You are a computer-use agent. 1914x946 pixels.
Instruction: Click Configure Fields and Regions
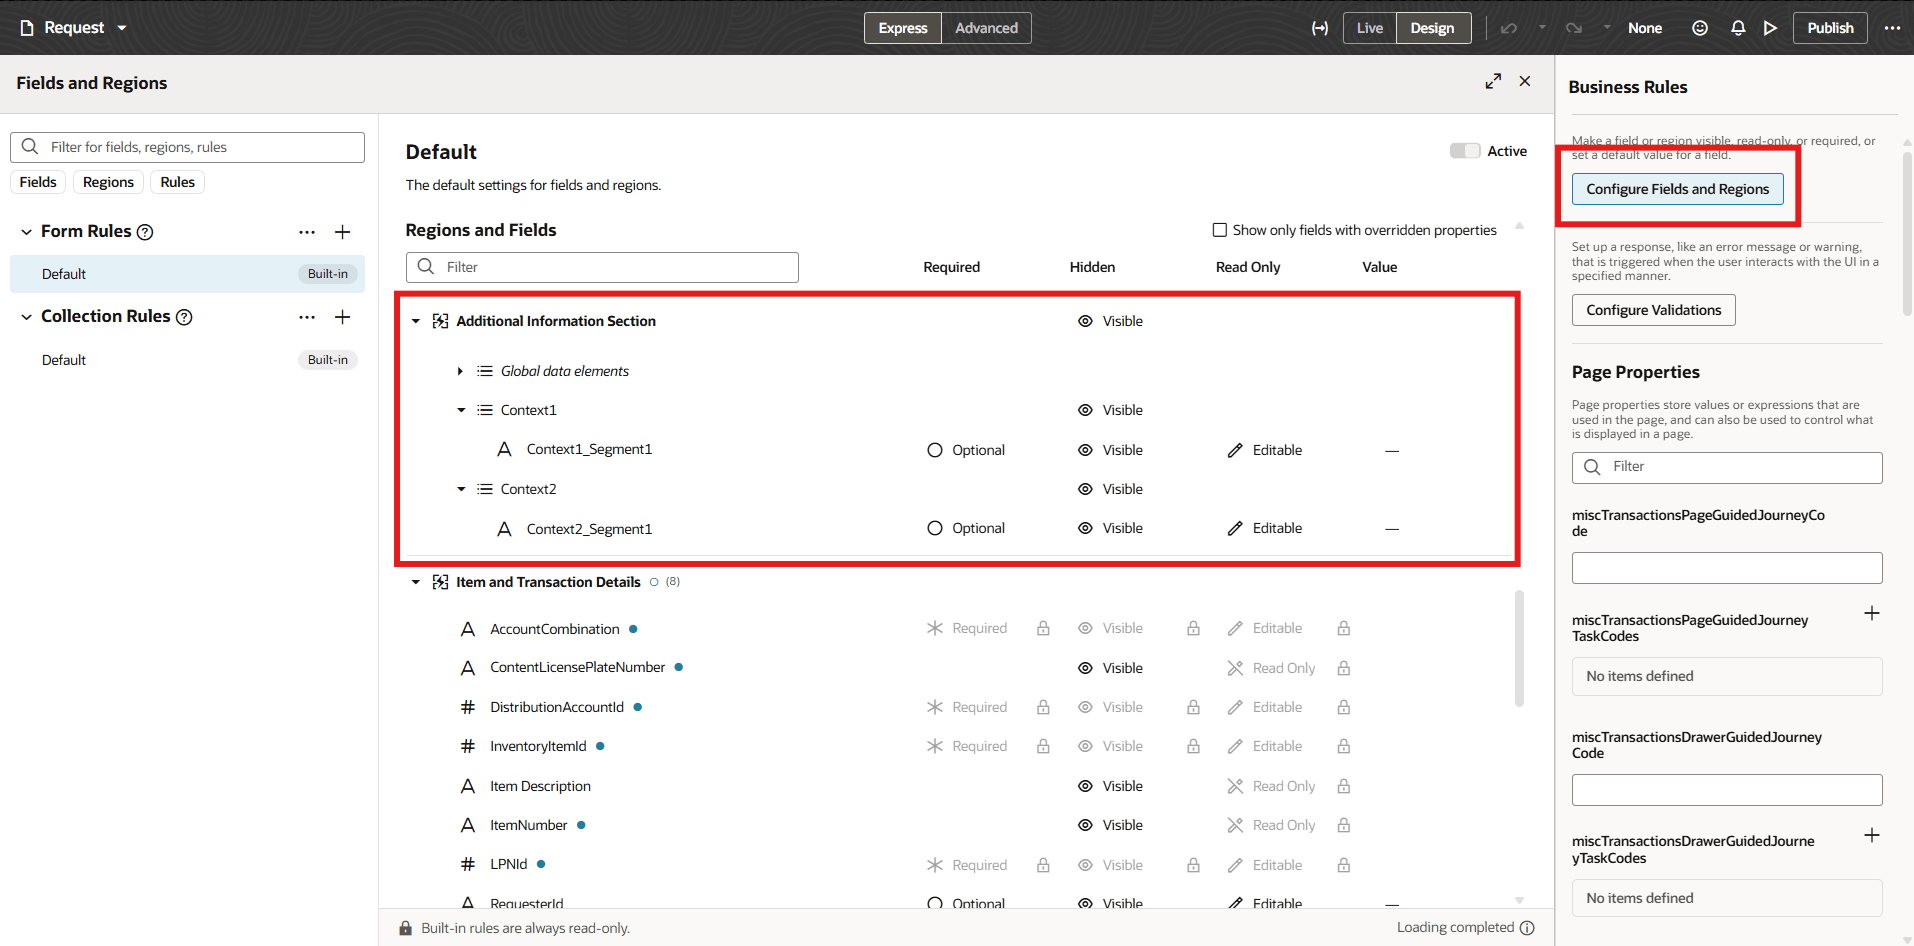point(1677,189)
